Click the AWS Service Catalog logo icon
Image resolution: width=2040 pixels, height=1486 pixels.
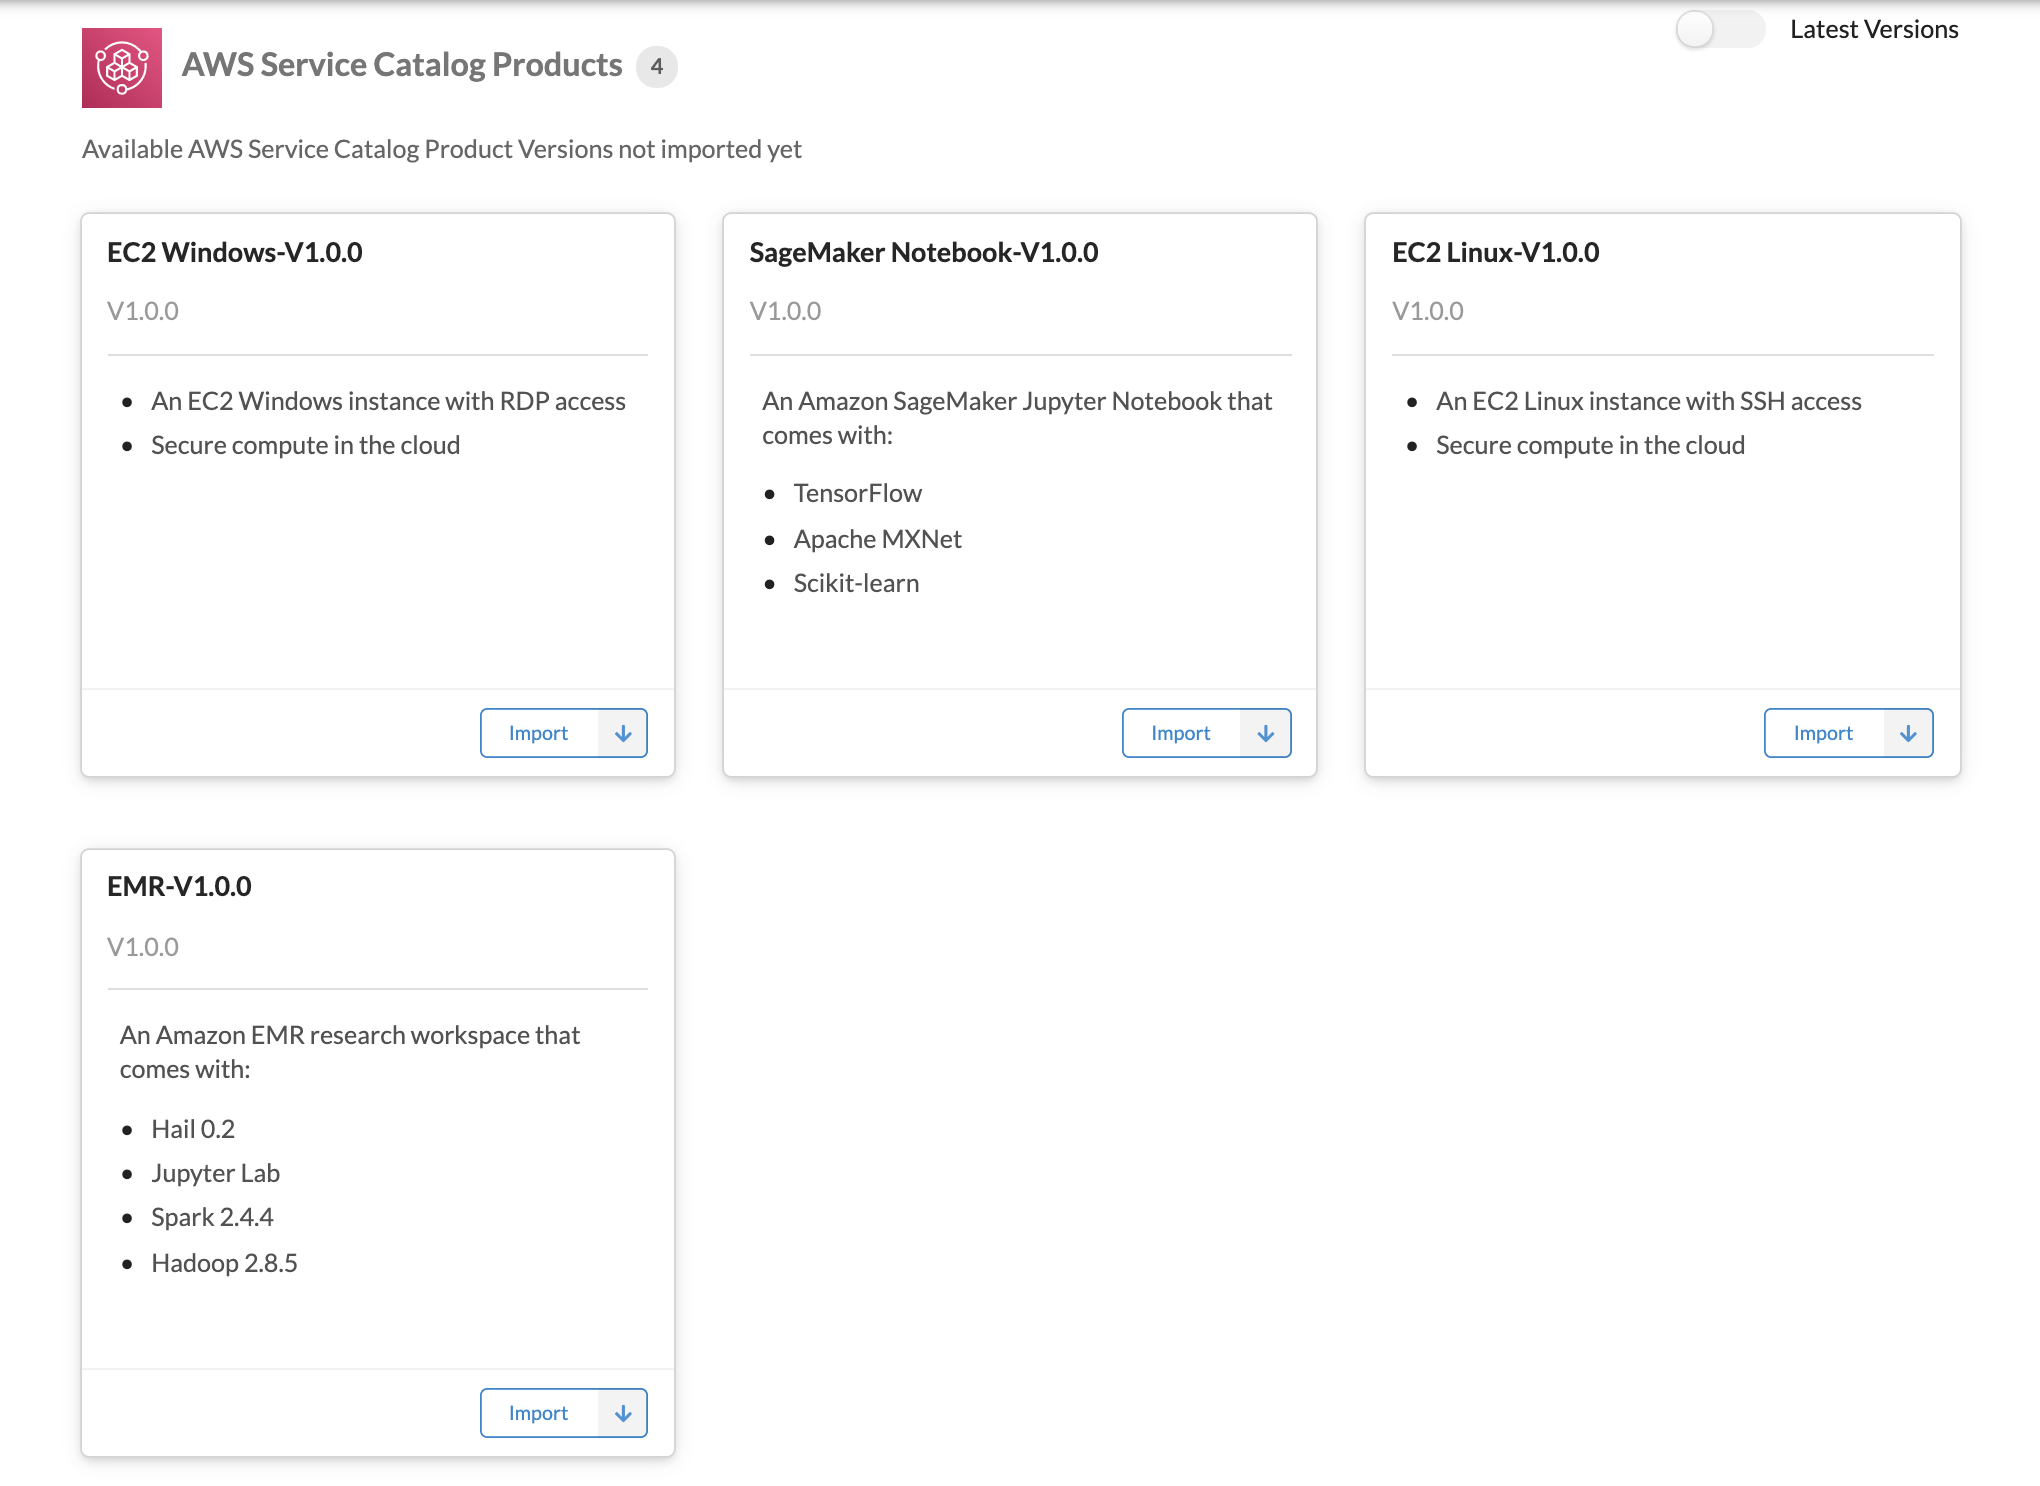(122, 68)
